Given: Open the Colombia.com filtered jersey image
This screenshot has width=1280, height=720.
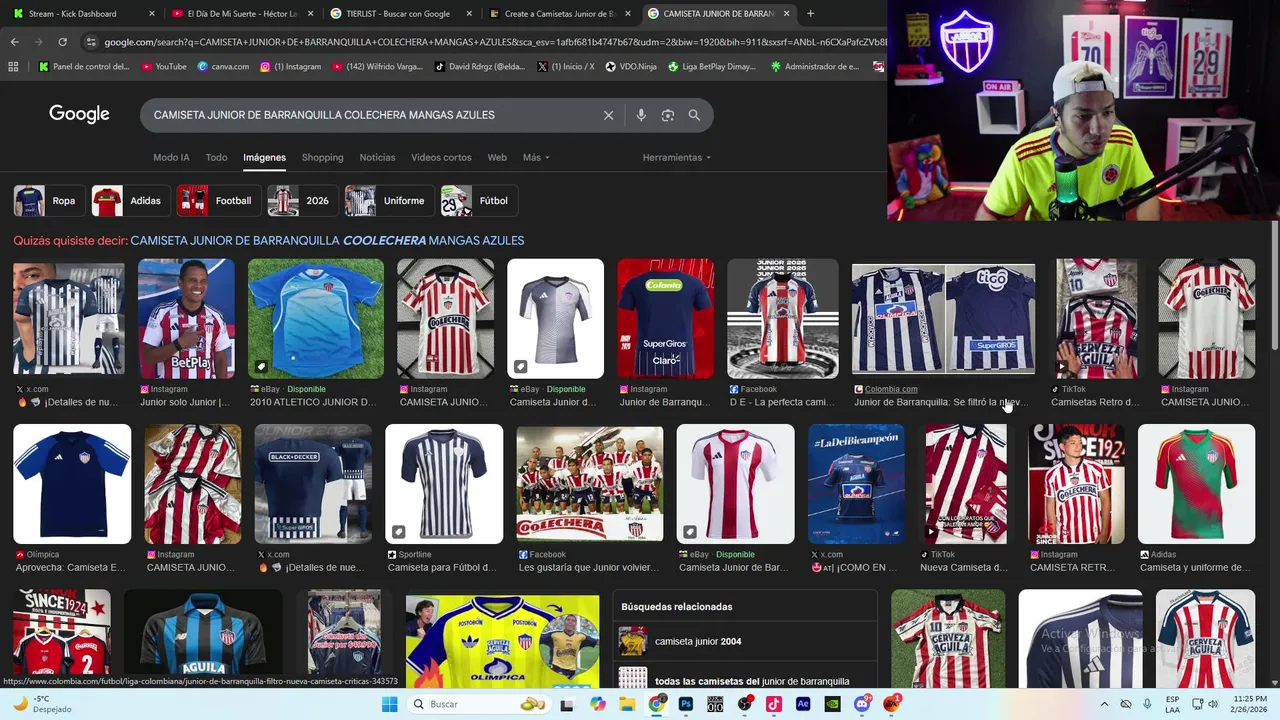Looking at the screenshot, I should click(x=943, y=319).
